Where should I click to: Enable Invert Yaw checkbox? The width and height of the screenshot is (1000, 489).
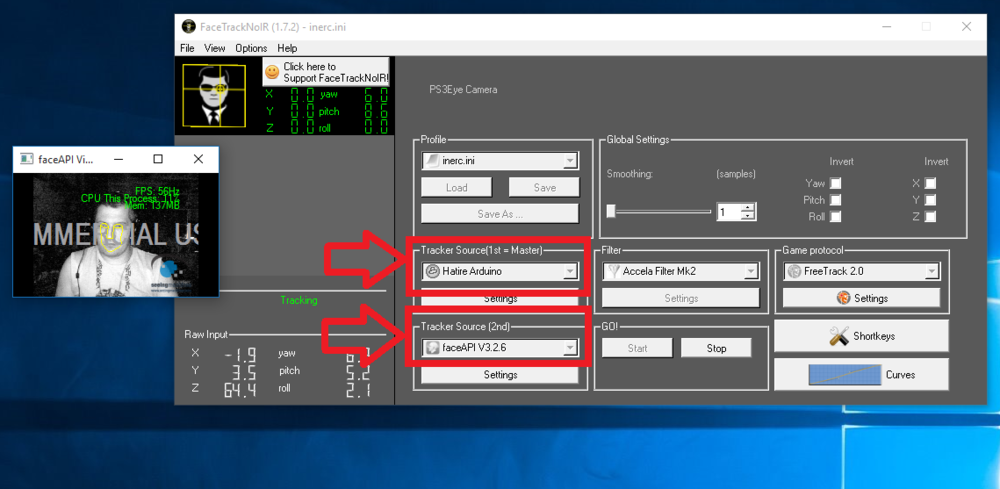[835, 183]
